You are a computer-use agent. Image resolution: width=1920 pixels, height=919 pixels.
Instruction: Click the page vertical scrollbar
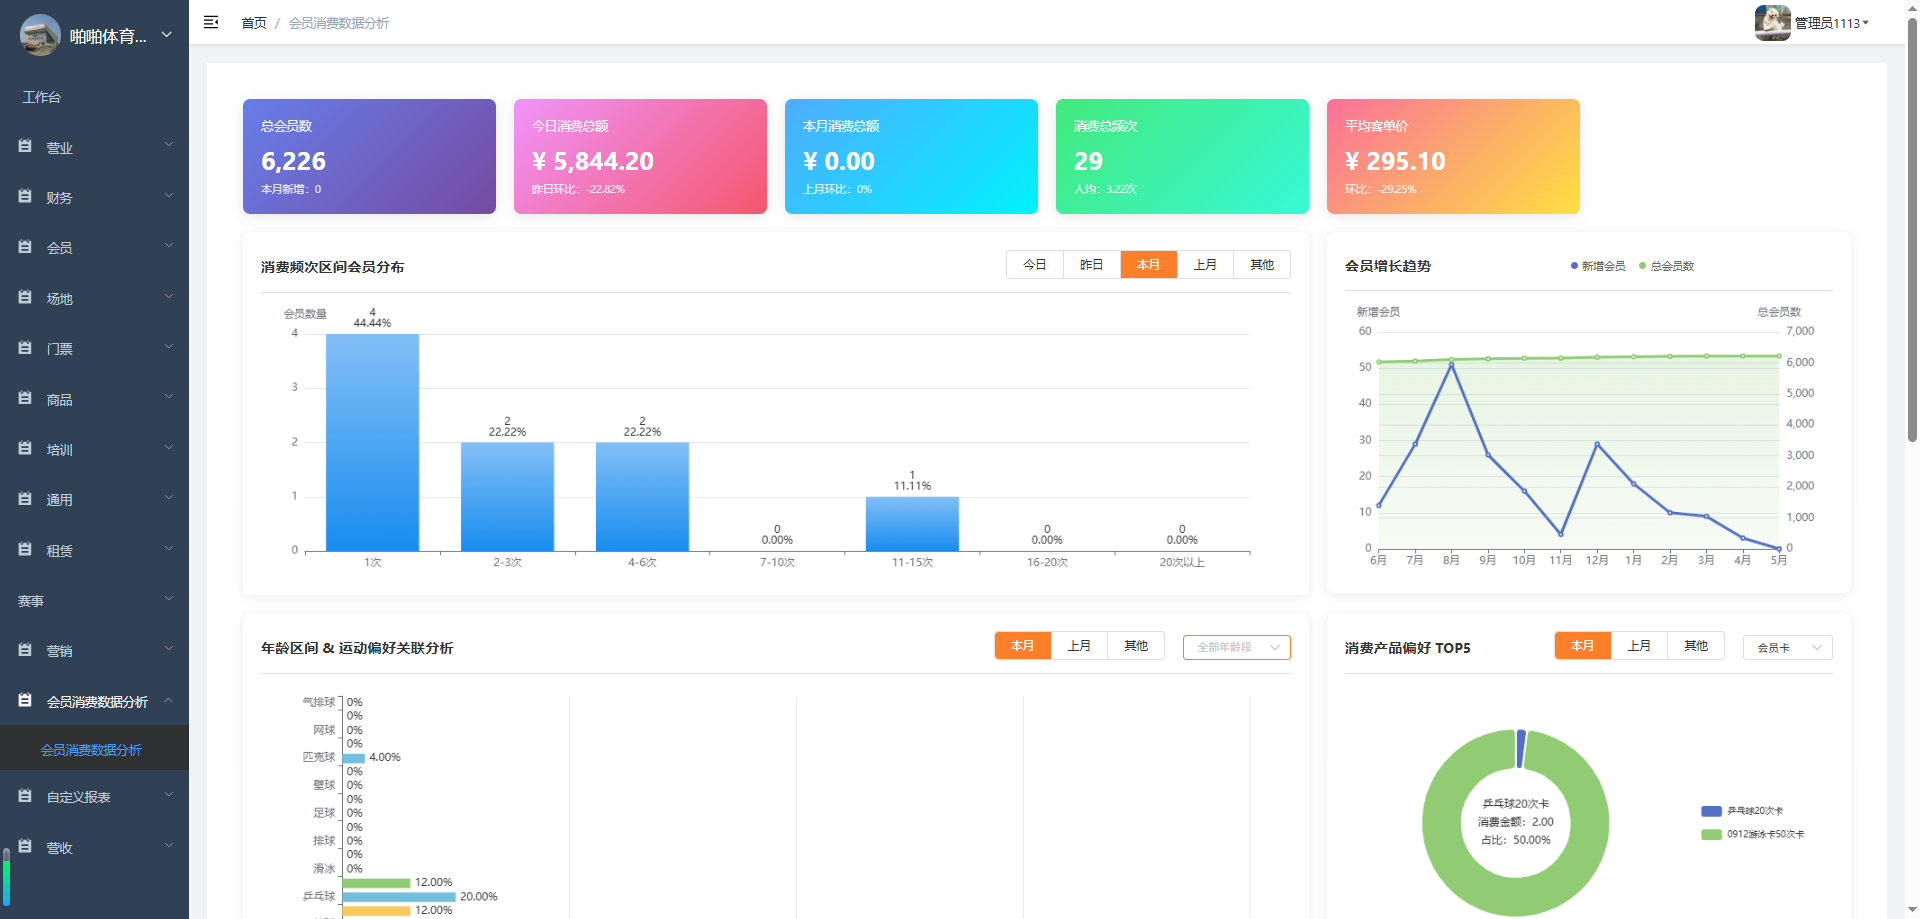[x=1912, y=230]
